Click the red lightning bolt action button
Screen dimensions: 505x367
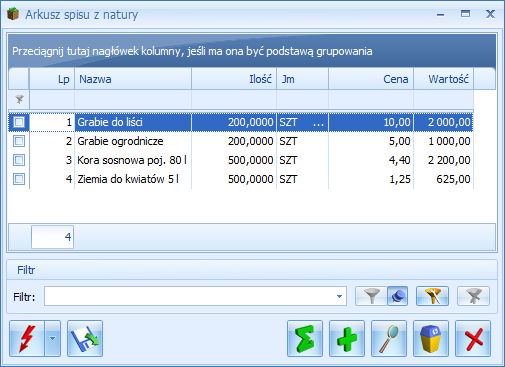[x=27, y=339]
